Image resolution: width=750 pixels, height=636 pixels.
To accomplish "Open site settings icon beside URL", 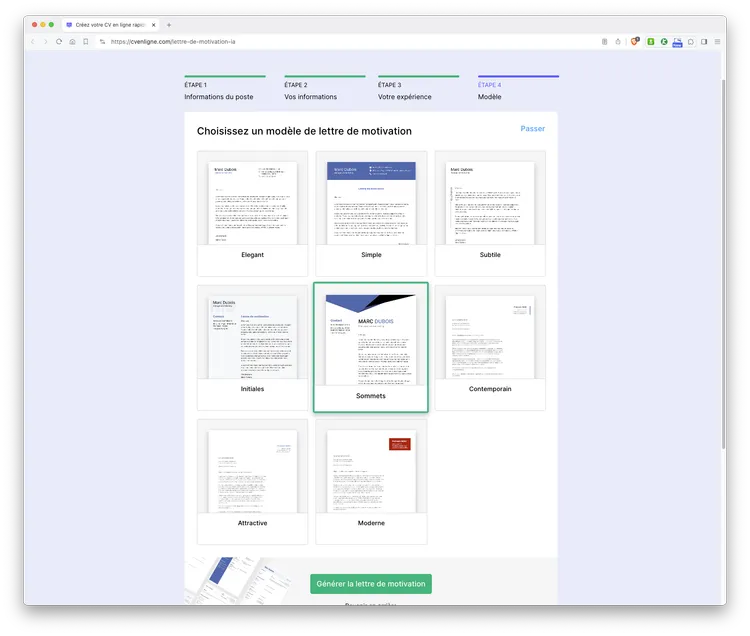I will coord(102,42).
